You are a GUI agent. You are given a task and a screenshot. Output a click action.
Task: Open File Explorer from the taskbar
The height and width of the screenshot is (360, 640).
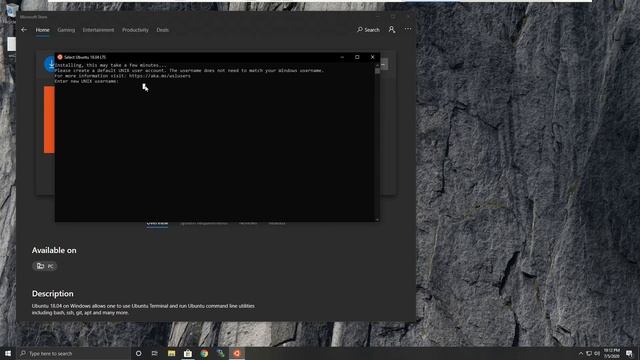point(171,353)
